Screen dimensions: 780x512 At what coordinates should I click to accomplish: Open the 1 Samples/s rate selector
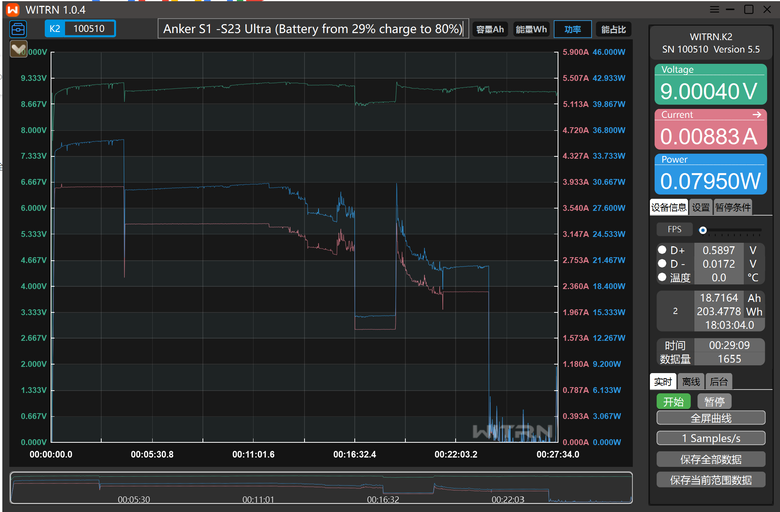710,438
